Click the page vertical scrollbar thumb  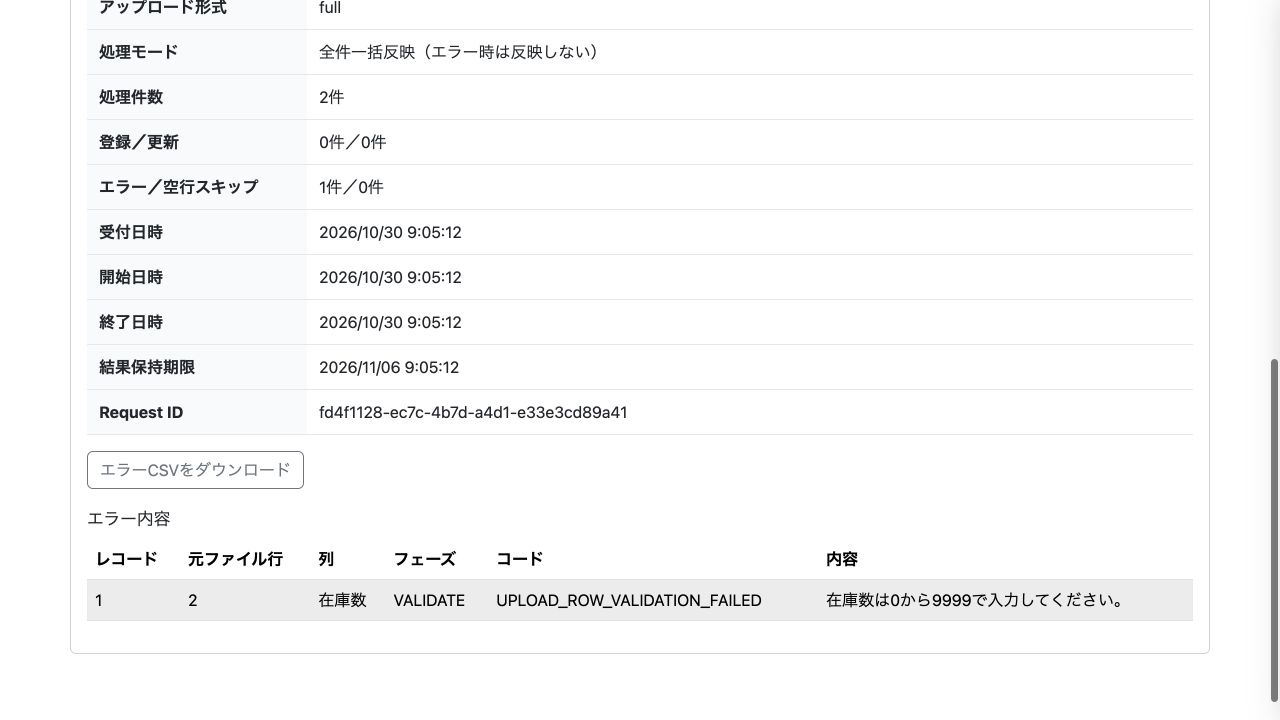[1274, 530]
